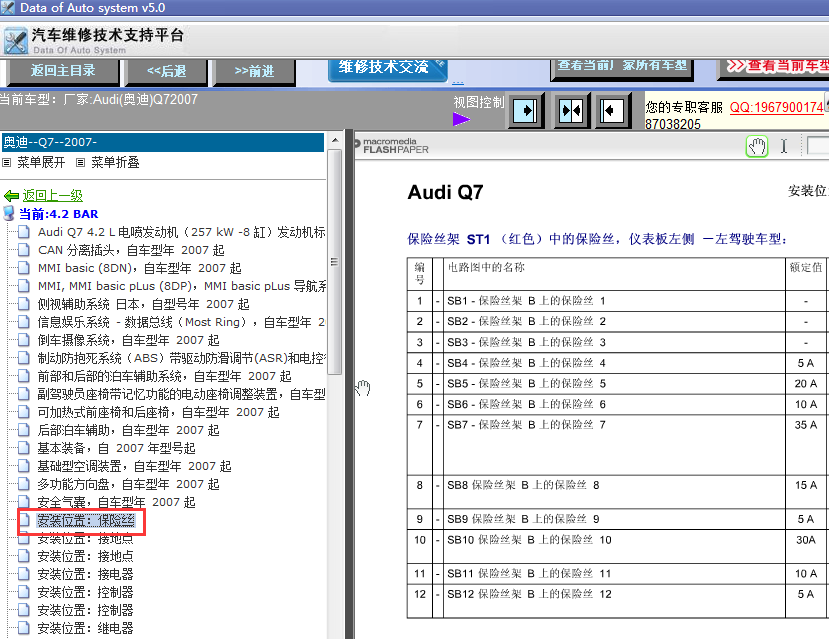Click page icon beside 倒车摄像系统
Viewport: 829px width, 639px height.
tap(24, 339)
